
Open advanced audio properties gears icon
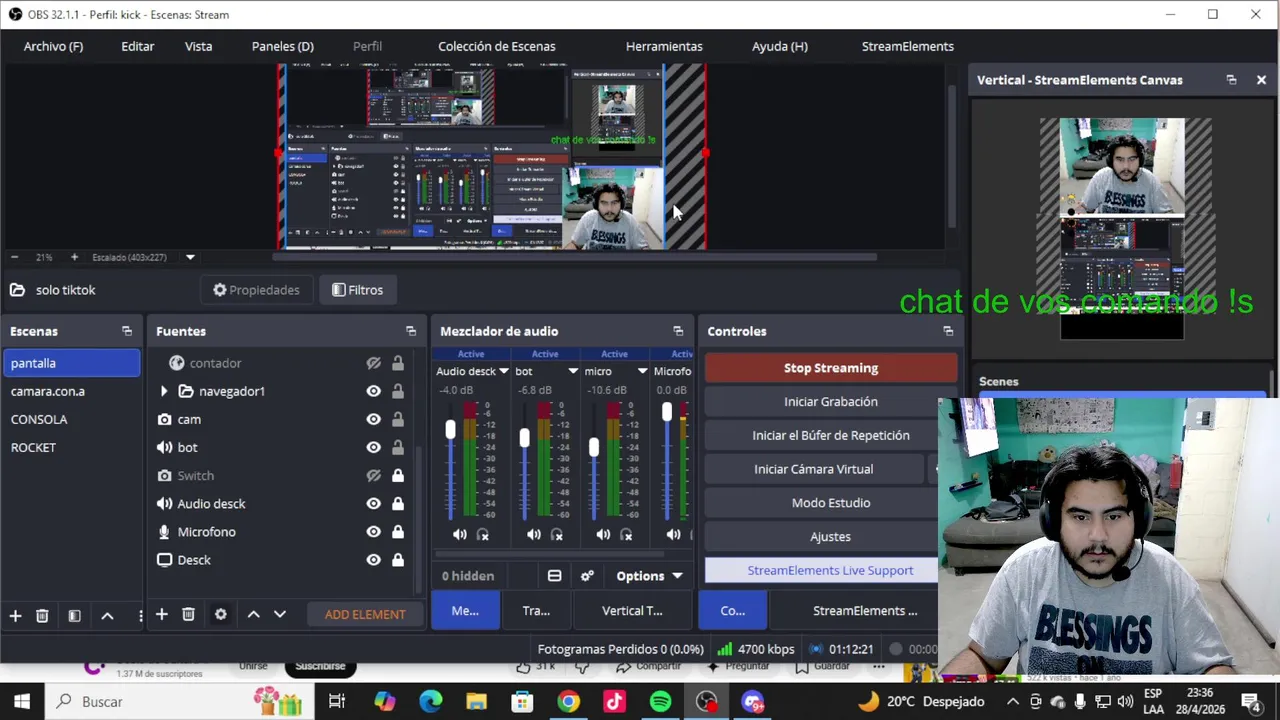click(587, 576)
